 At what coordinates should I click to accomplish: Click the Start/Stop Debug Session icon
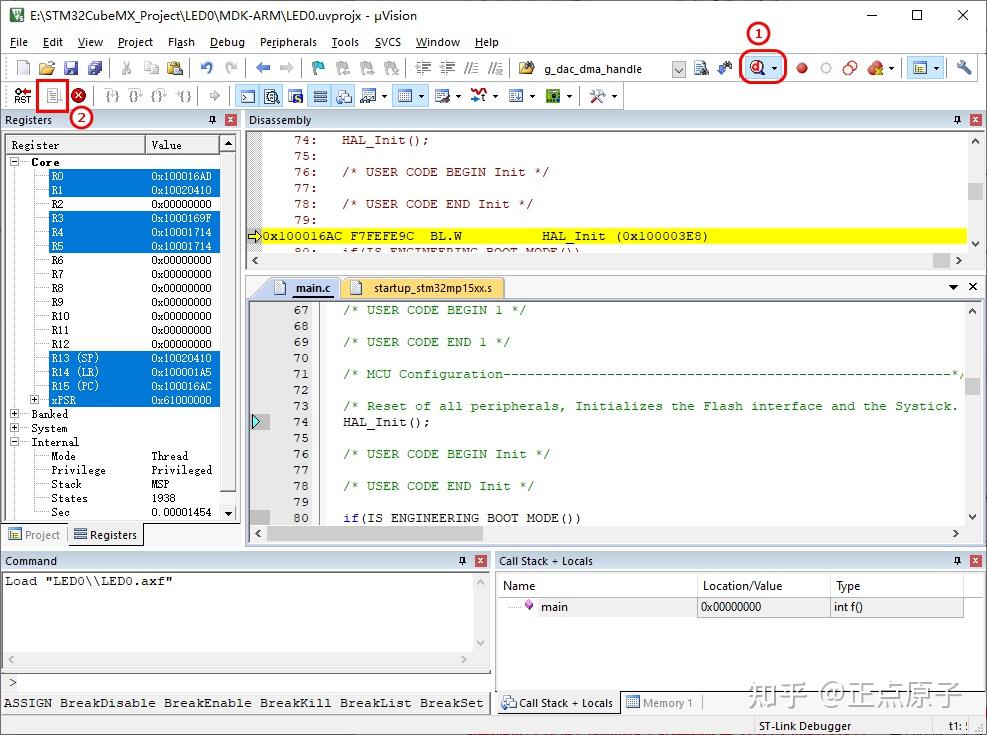(x=757, y=68)
